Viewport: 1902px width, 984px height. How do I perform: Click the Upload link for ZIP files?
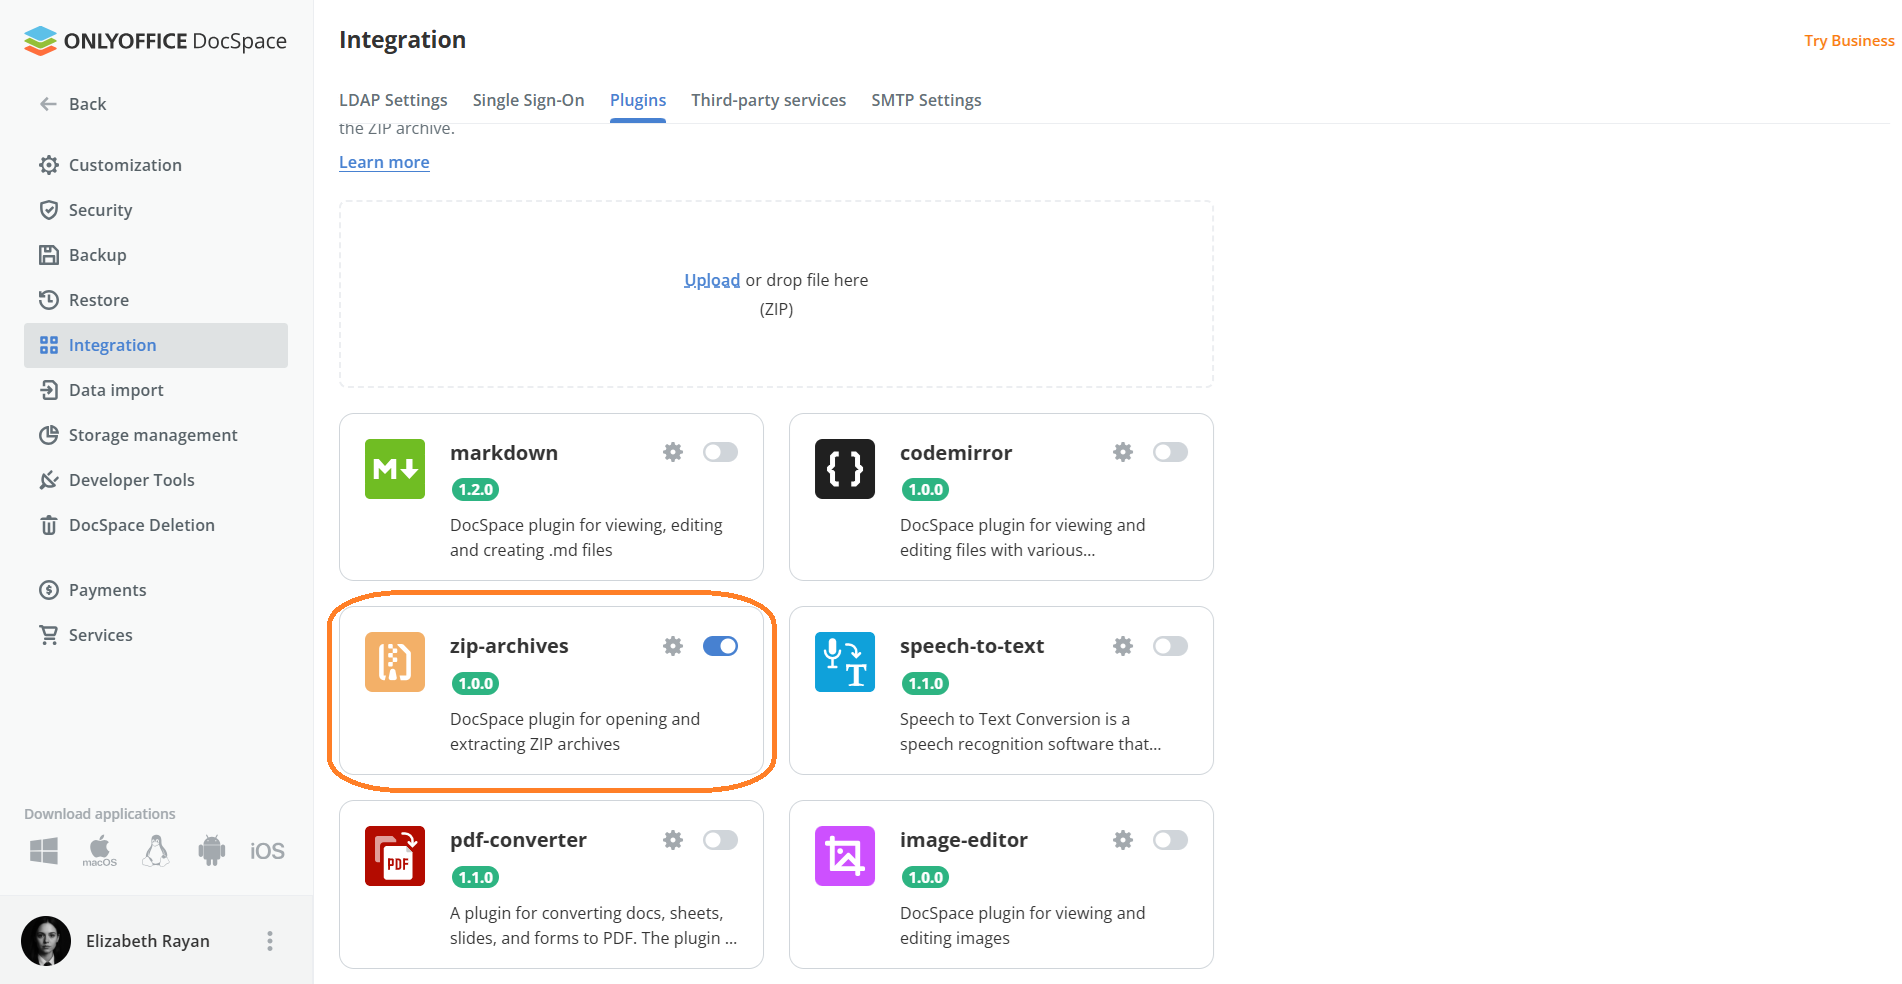click(711, 279)
